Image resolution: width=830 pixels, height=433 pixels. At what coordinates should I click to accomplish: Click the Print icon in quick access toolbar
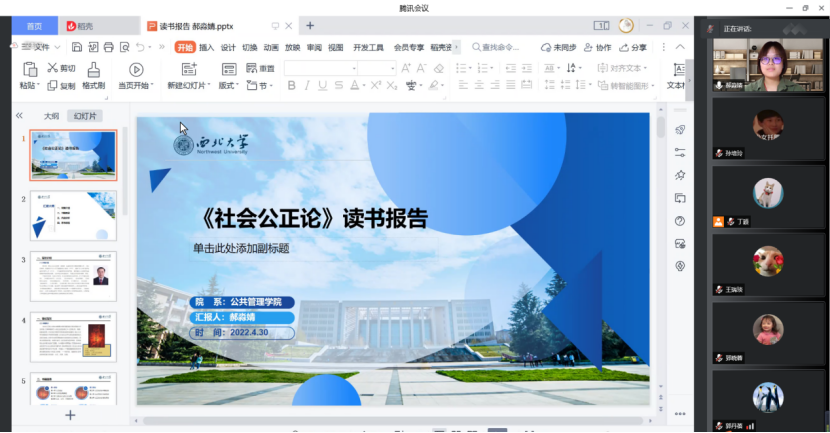coord(108,47)
